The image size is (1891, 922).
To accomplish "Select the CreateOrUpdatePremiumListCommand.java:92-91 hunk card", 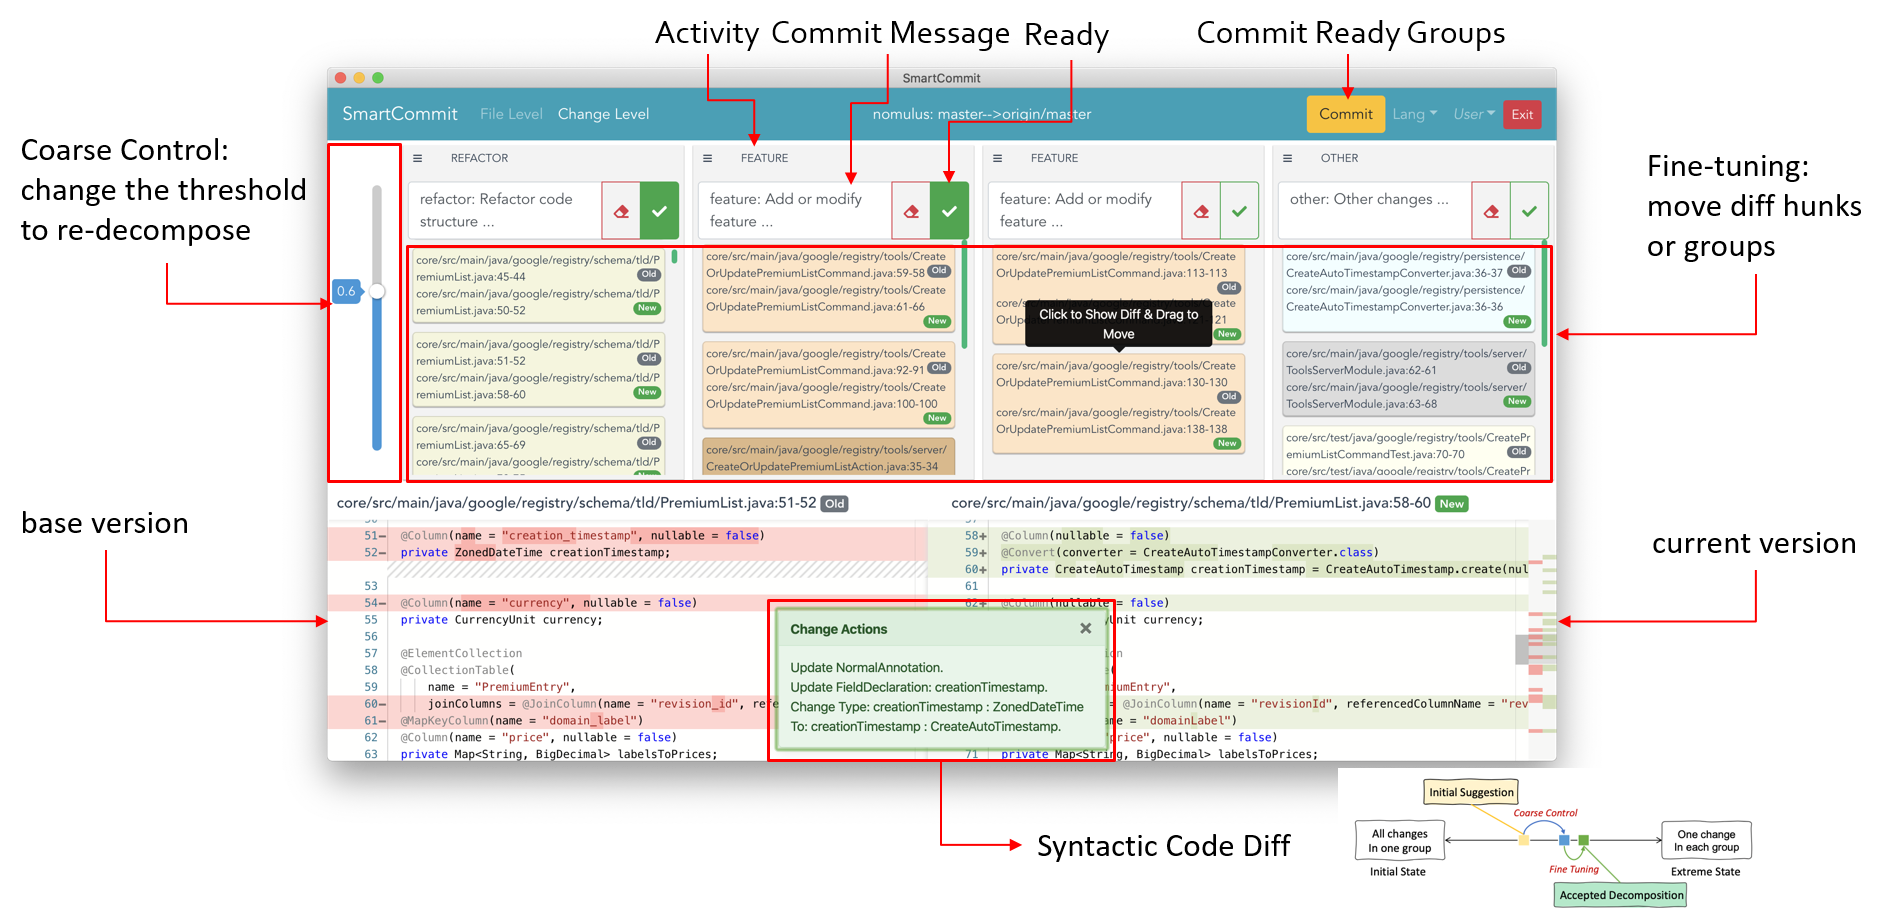I will (x=828, y=386).
